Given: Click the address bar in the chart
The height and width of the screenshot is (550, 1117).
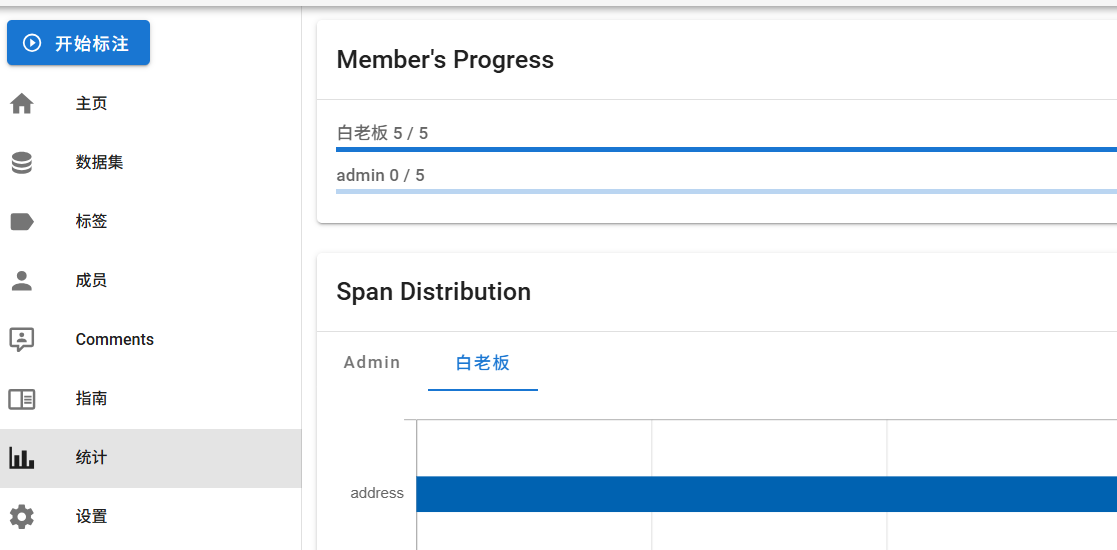Looking at the screenshot, I should 767,494.
